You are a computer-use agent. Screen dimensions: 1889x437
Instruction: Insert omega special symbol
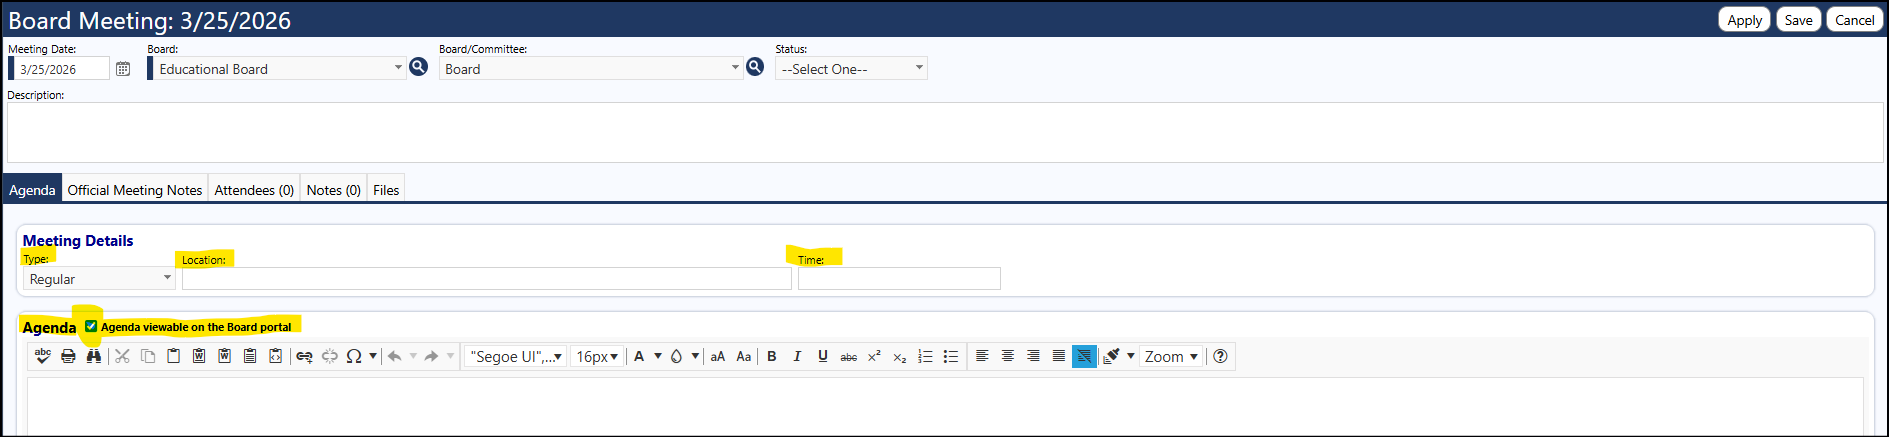354,356
